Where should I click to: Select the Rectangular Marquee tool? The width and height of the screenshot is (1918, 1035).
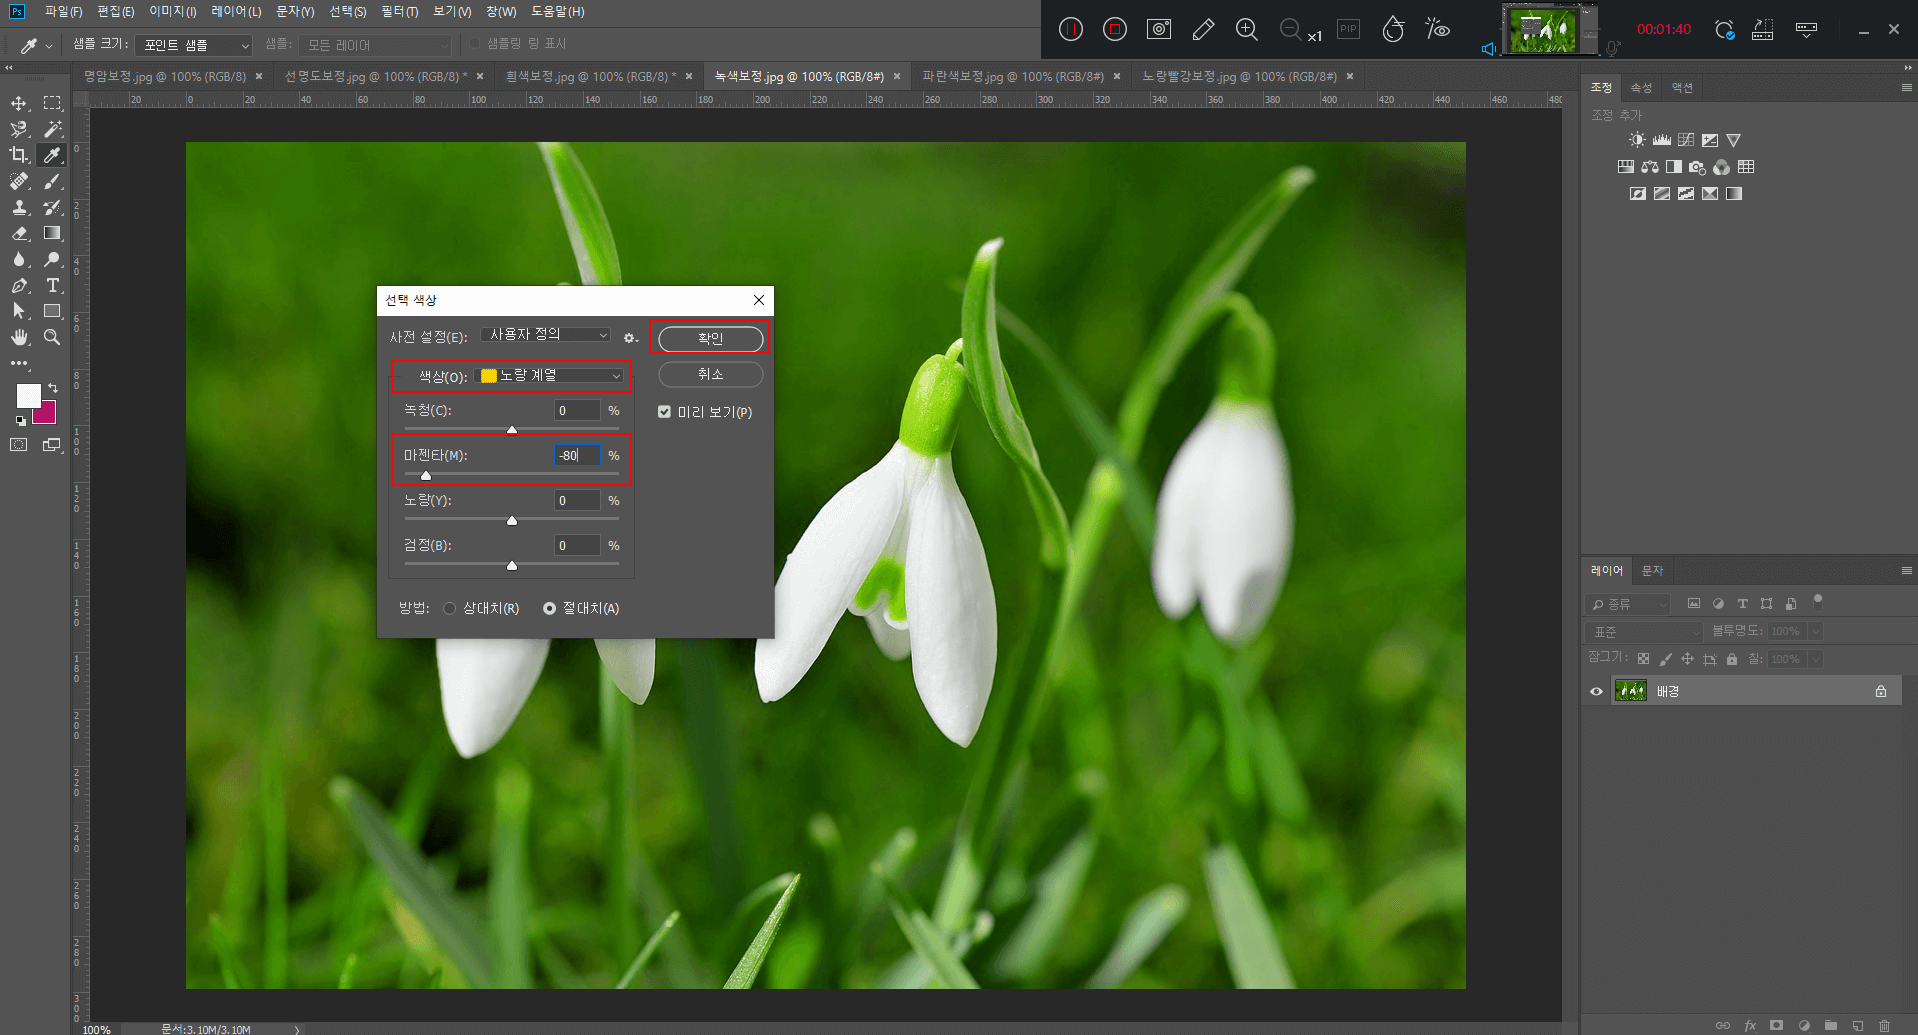click(52, 103)
